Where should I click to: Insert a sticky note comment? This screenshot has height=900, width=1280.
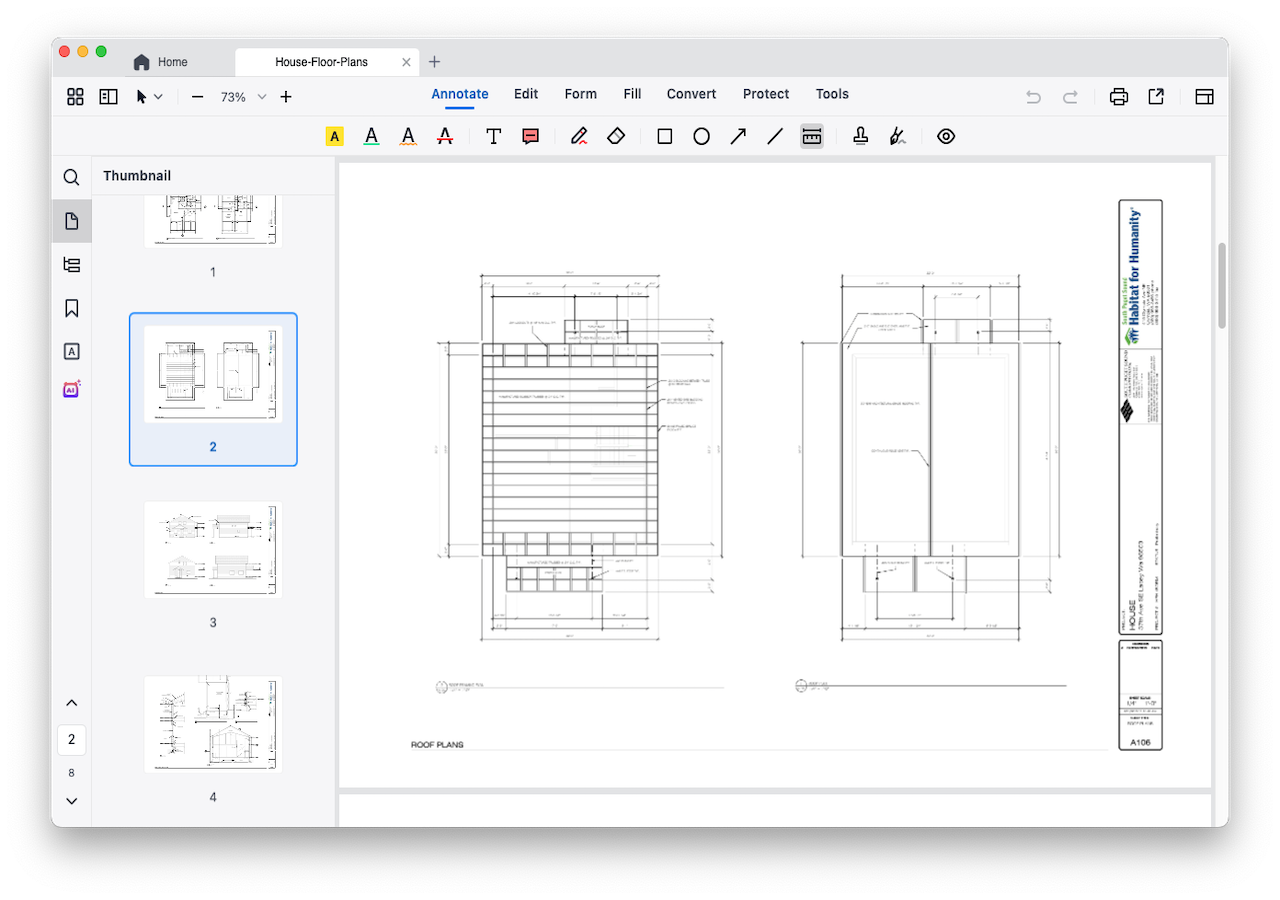pyautogui.click(x=531, y=136)
